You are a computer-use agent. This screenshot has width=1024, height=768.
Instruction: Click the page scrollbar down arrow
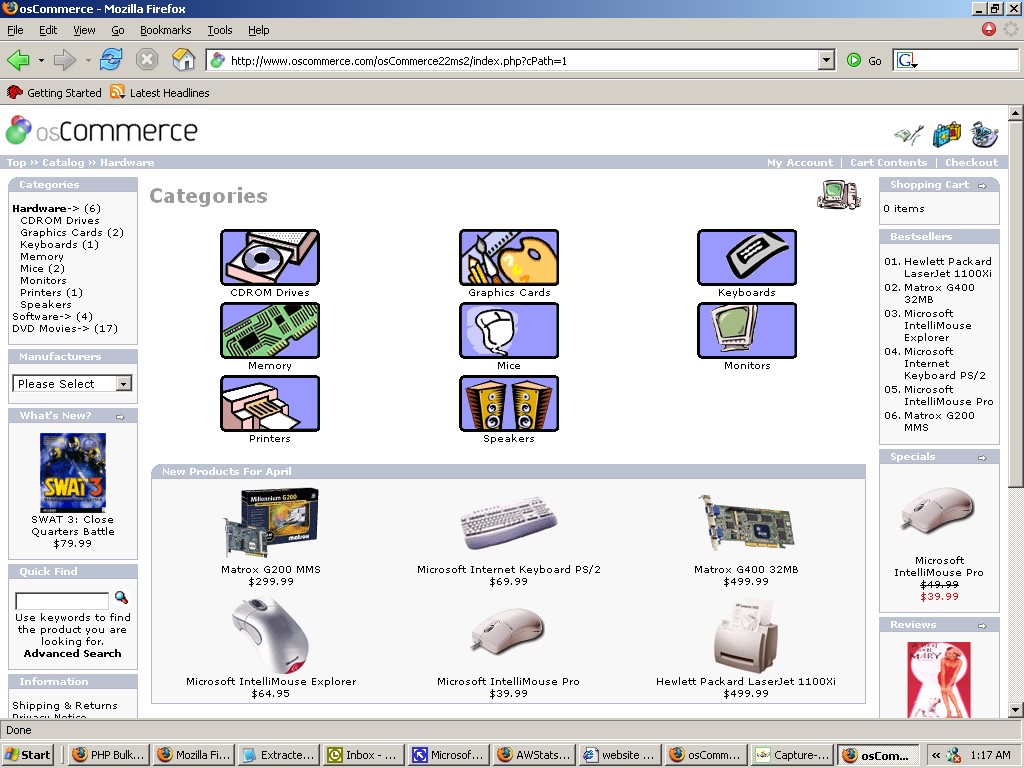click(x=1015, y=710)
